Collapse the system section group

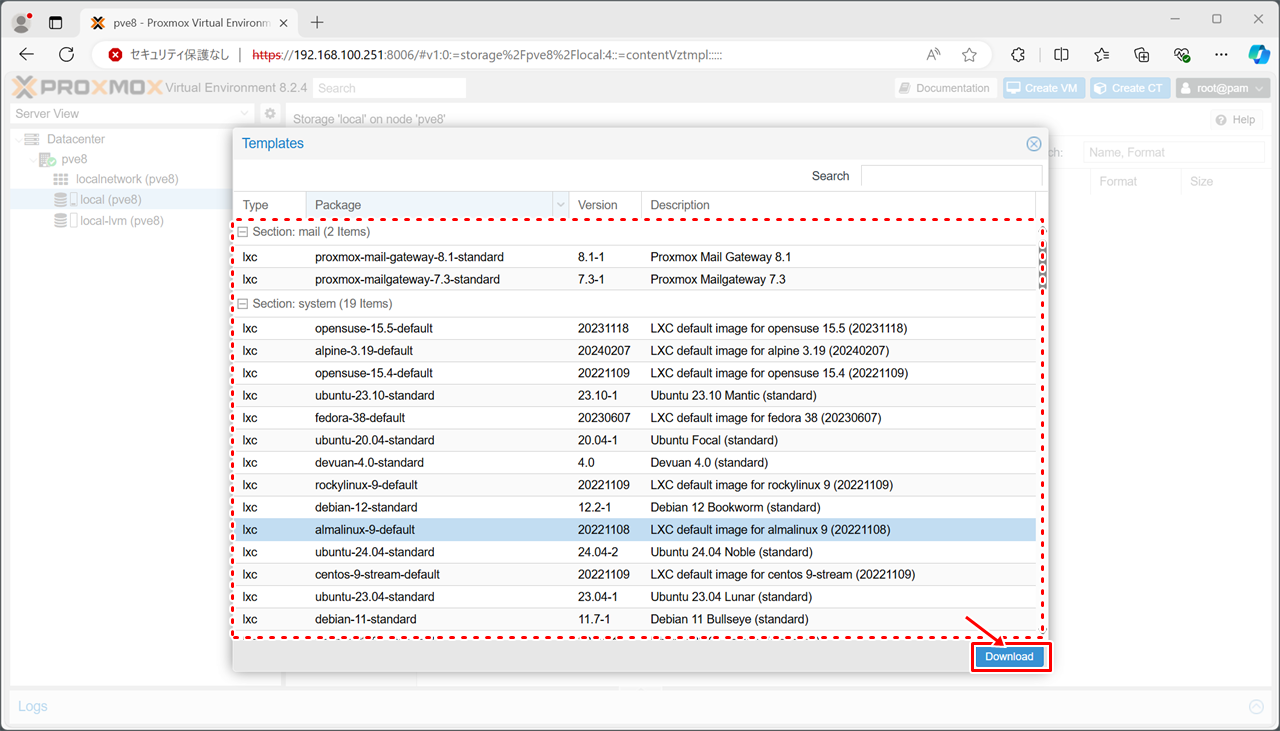(x=243, y=304)
